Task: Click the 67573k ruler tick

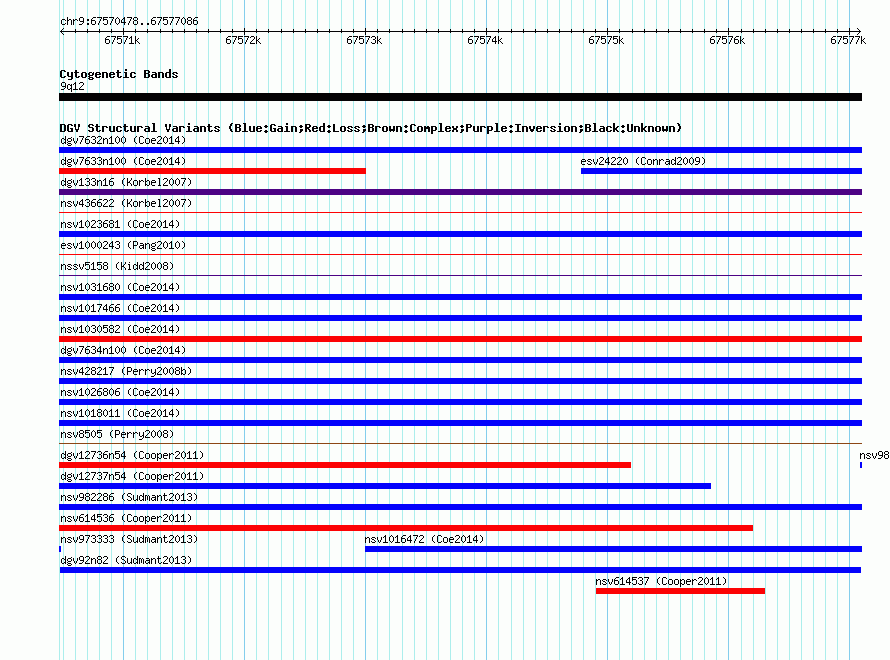Action: tap(364, 40)
